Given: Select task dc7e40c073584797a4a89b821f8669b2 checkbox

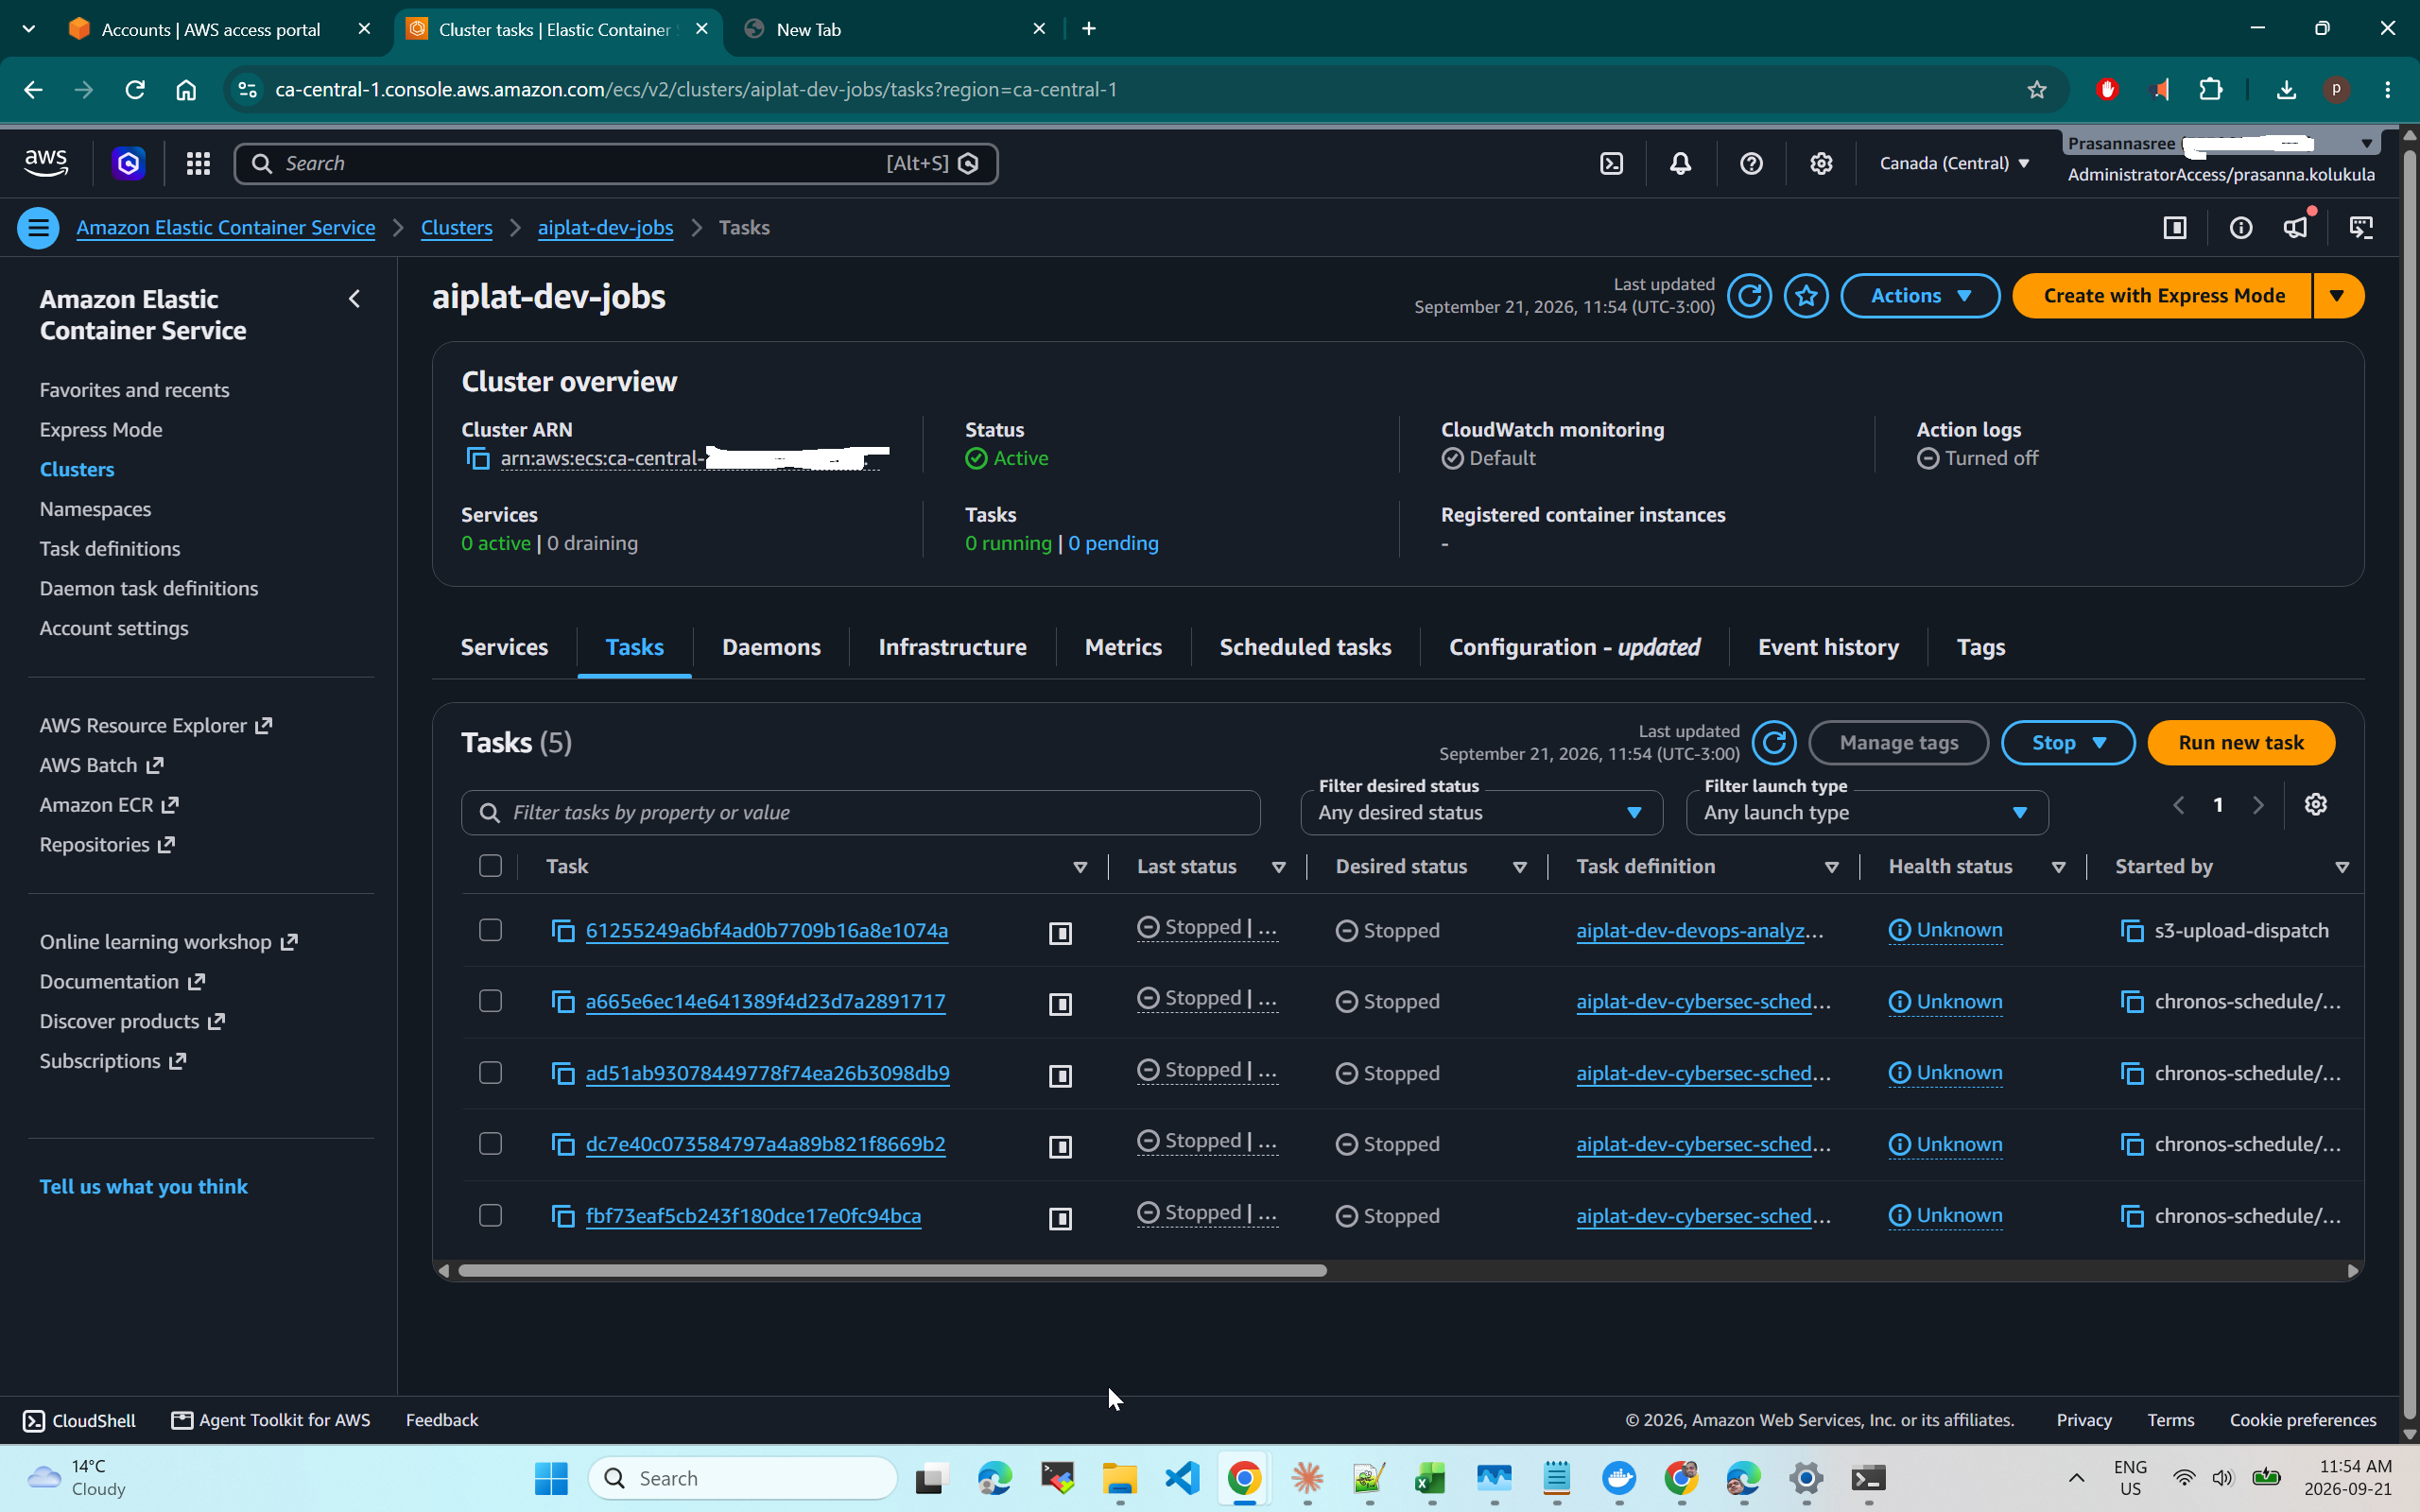Looking at the screenshot, I should [490, 1144].
